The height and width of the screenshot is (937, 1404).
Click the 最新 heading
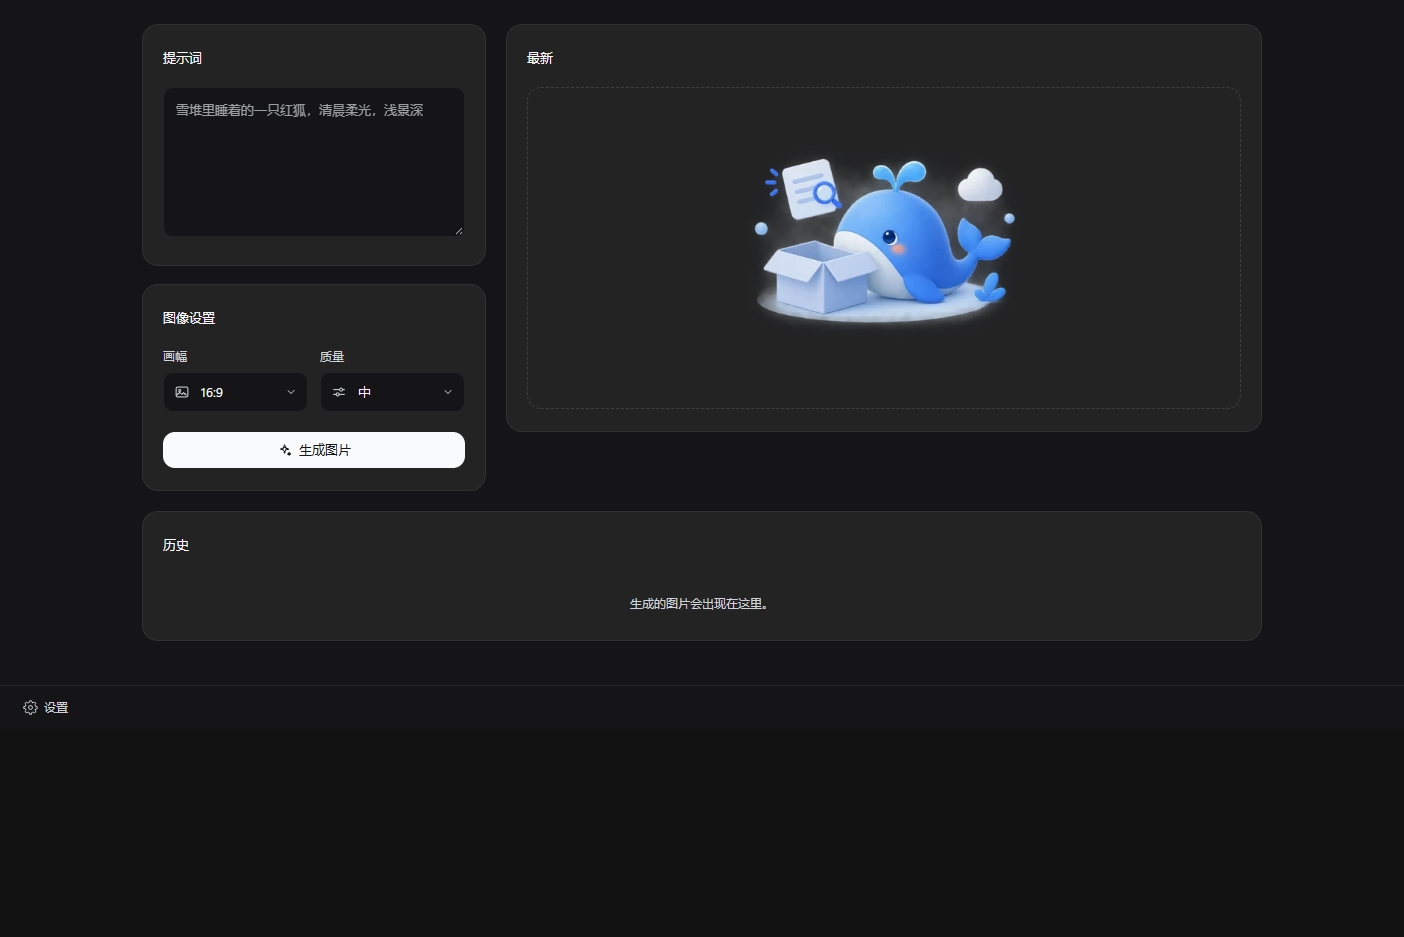540,58
